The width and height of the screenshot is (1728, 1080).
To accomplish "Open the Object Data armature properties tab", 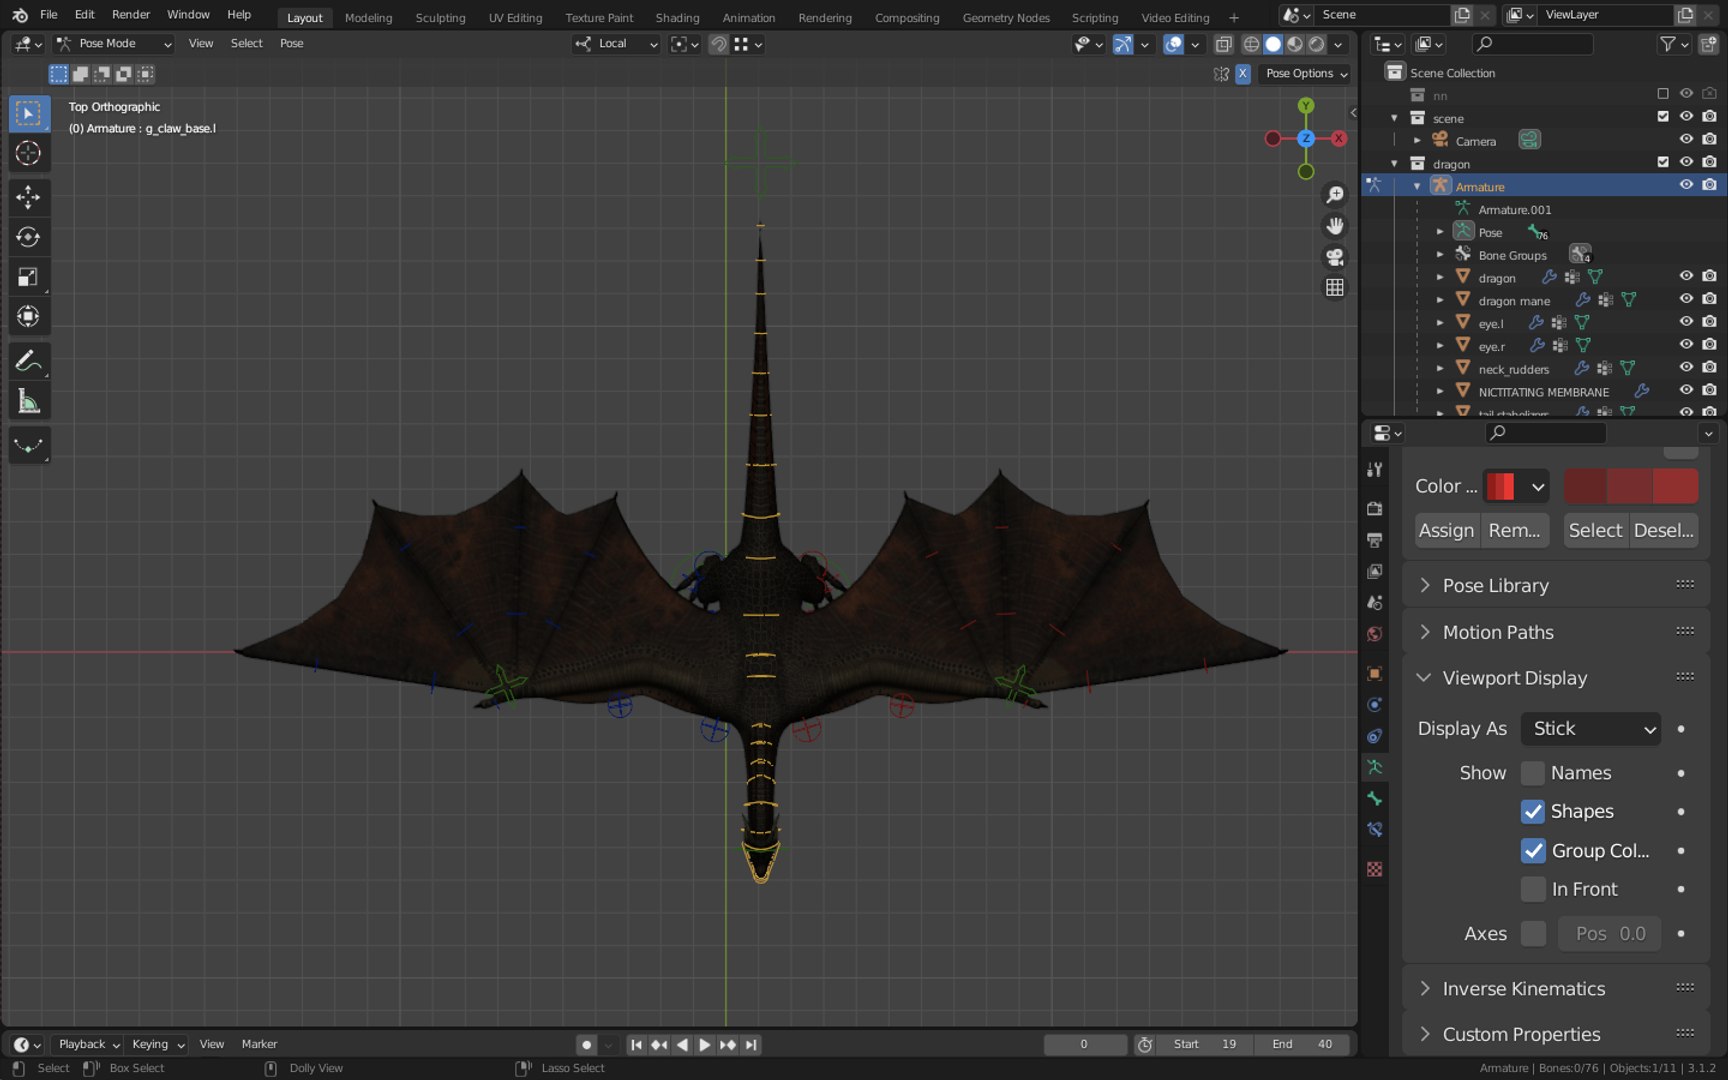I will (x=1375, y=767).
